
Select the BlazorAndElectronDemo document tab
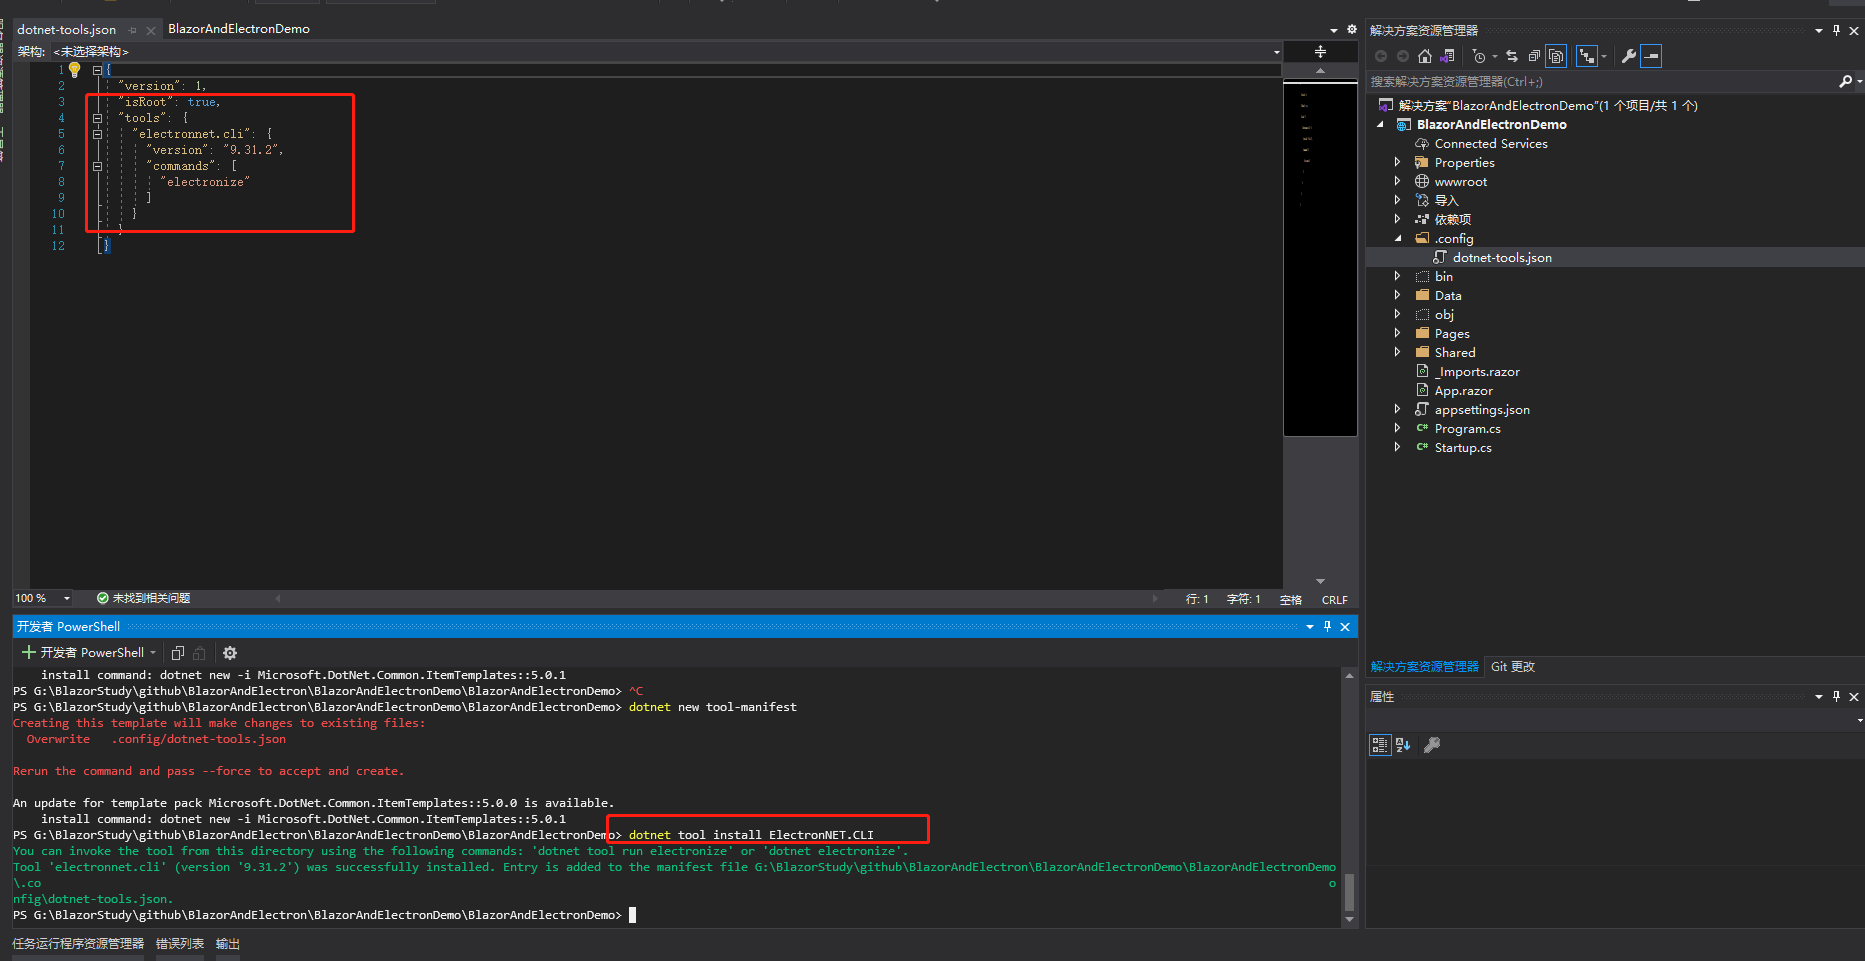[239, 28]
